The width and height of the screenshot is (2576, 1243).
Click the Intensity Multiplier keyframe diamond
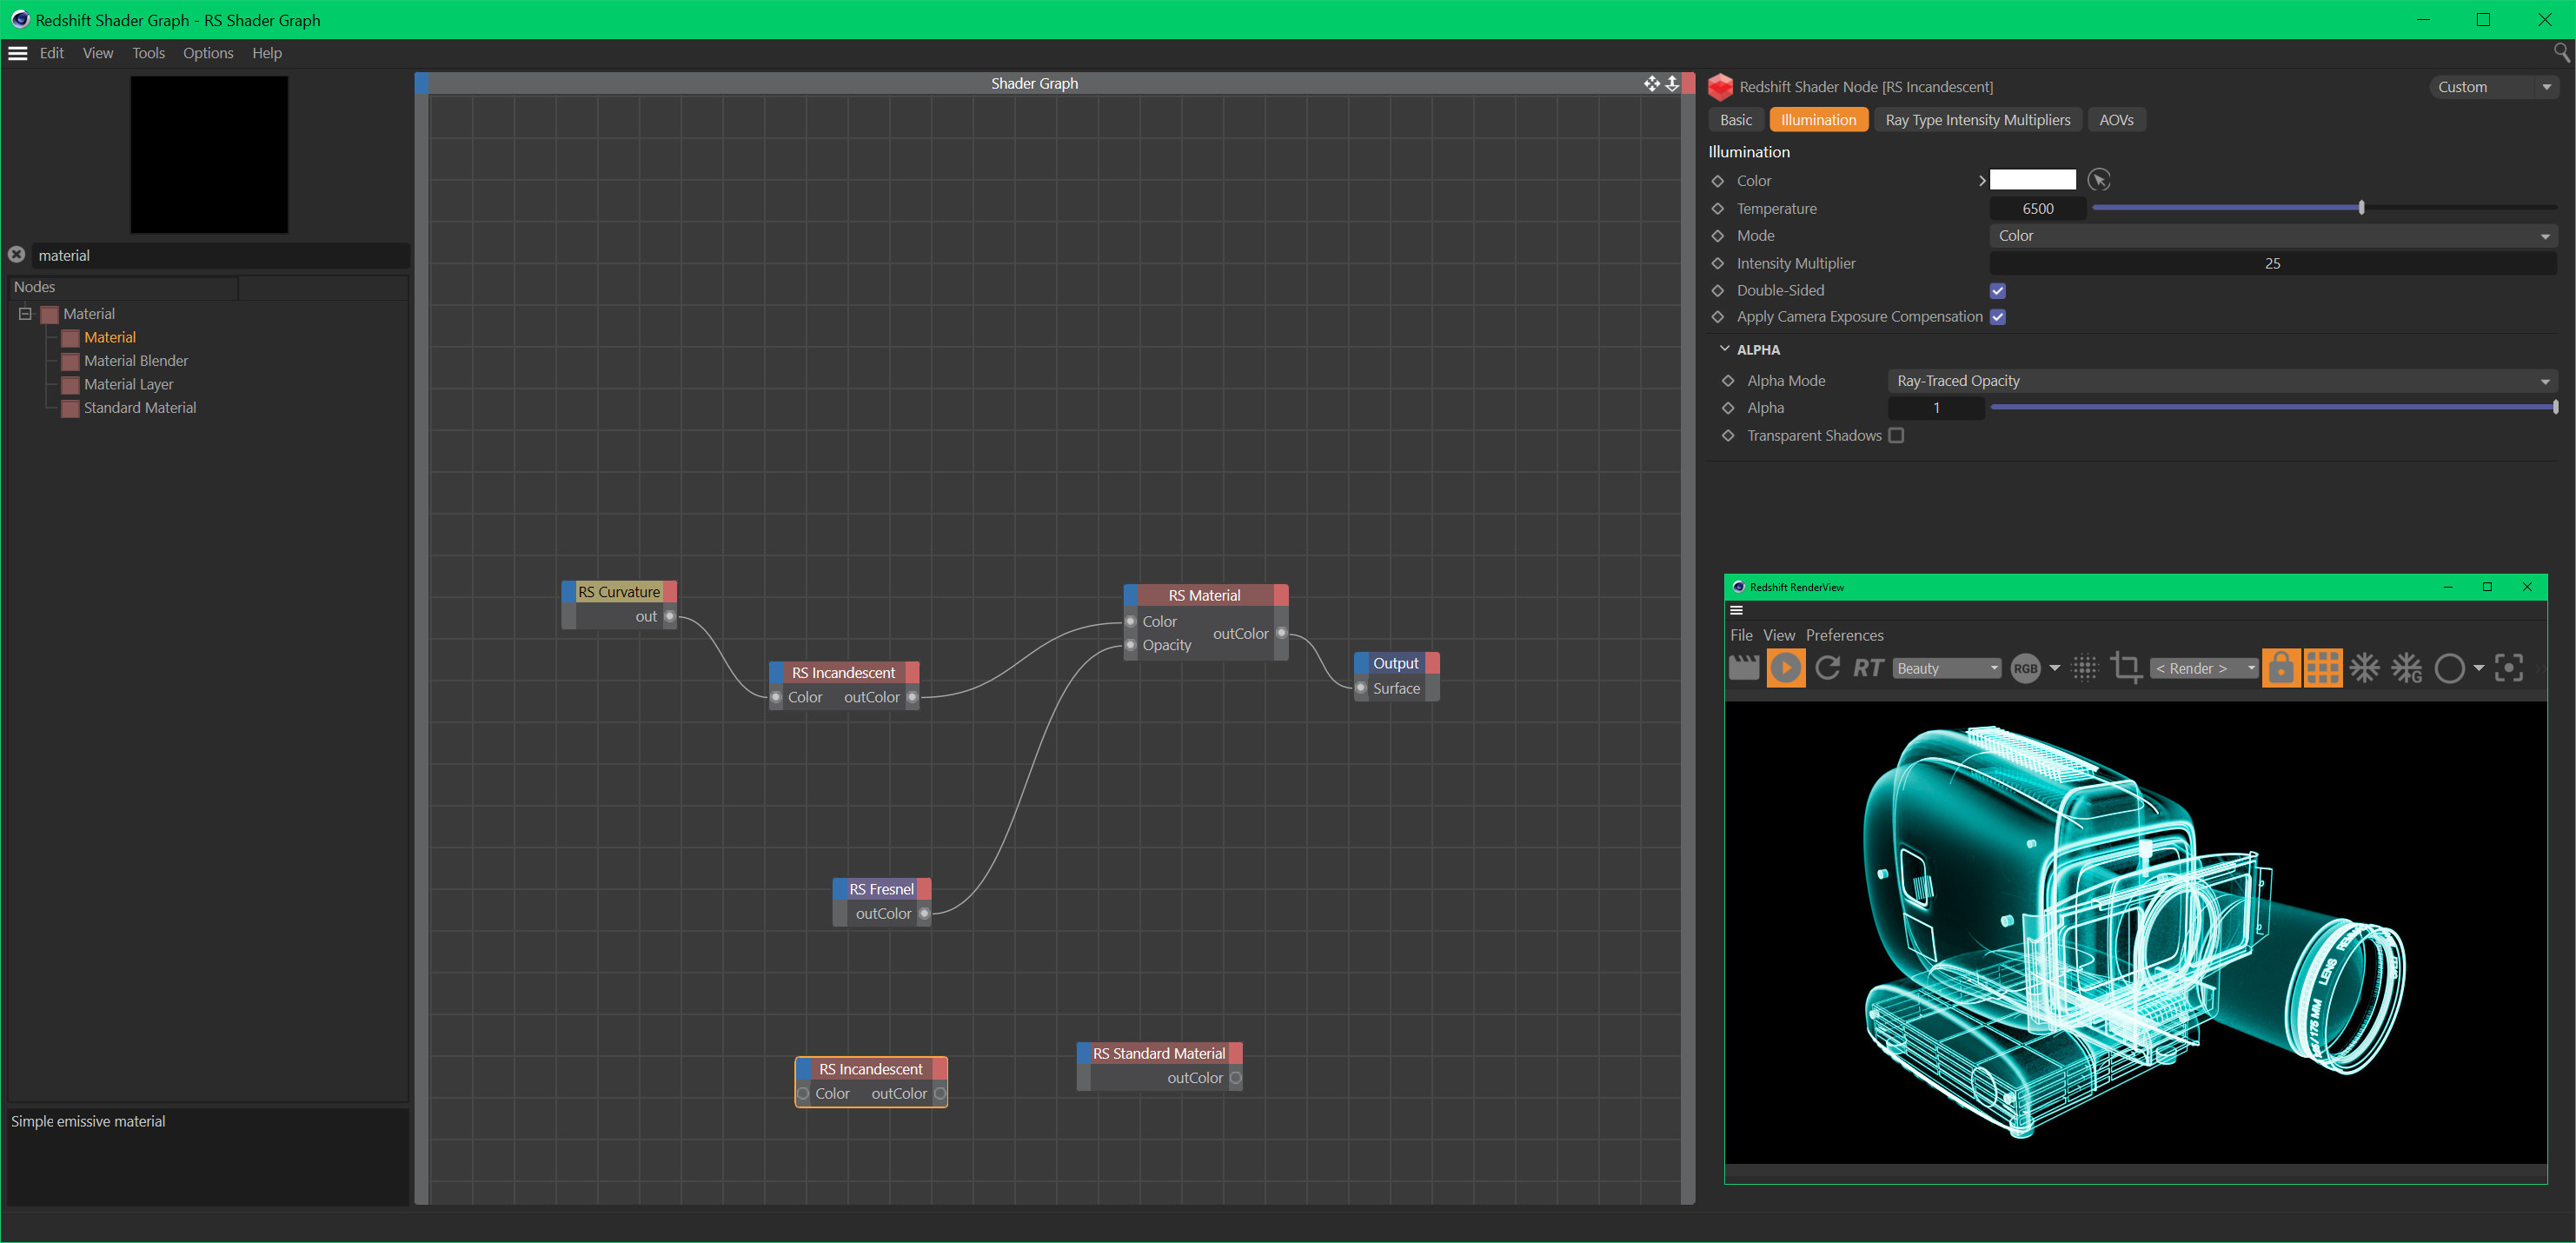pyautogui.click(x=1718, y=264)
